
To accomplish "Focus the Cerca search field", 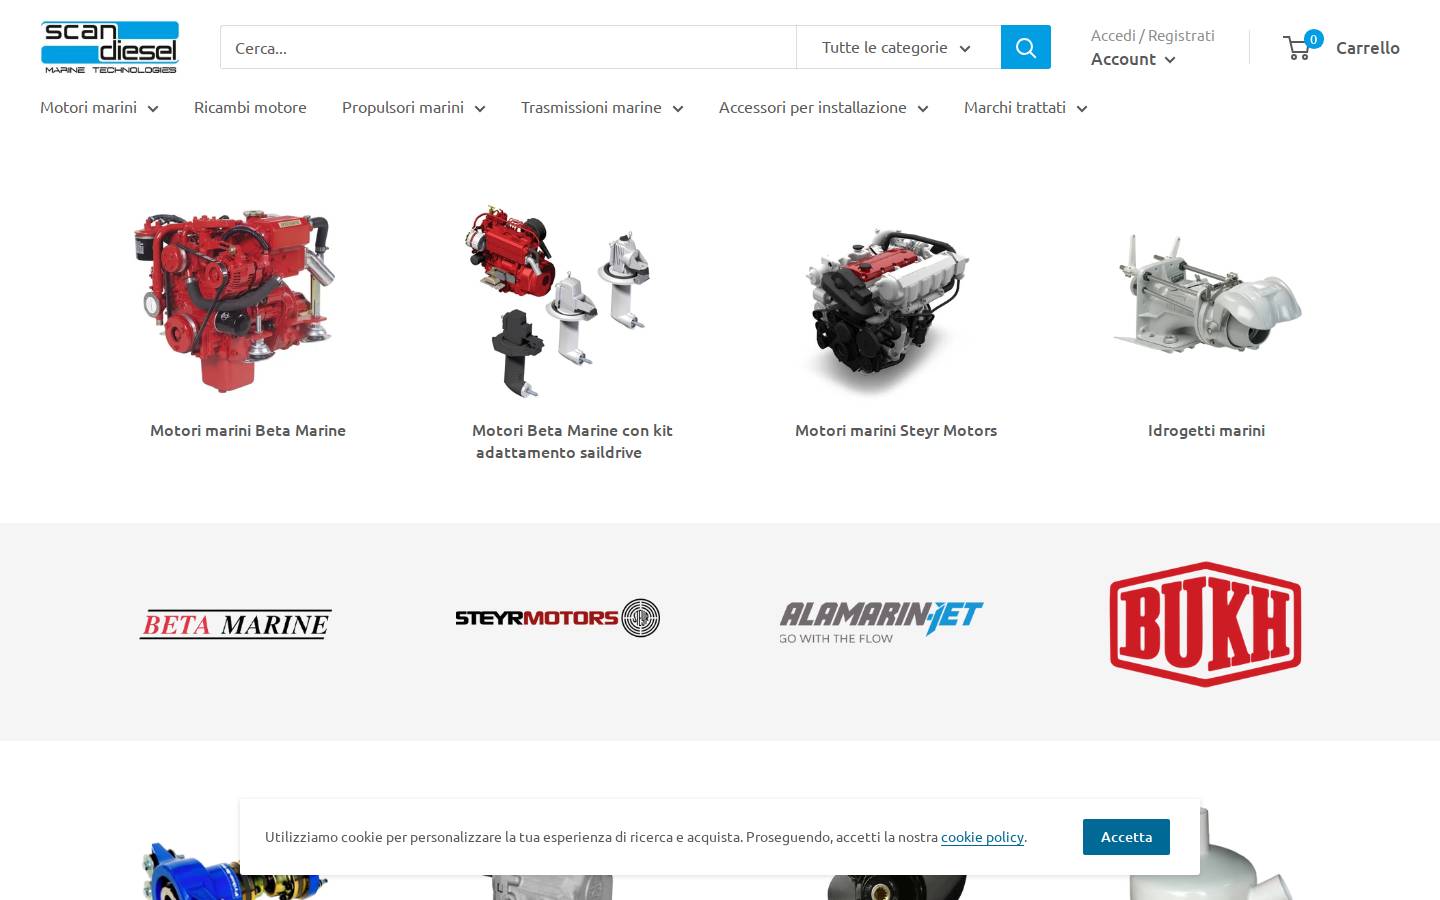I will [508, 47].
